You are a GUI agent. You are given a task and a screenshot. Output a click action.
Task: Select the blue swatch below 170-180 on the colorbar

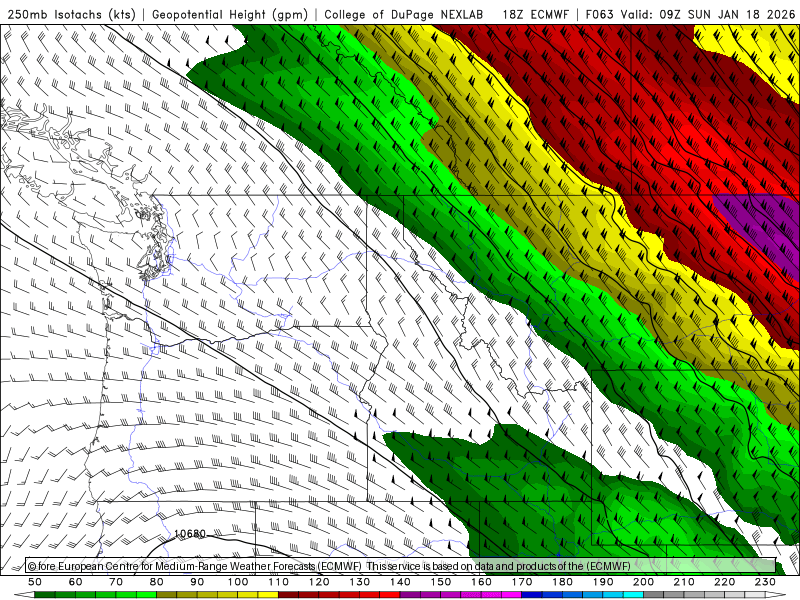pyautogui.click(x=542, y=595)
